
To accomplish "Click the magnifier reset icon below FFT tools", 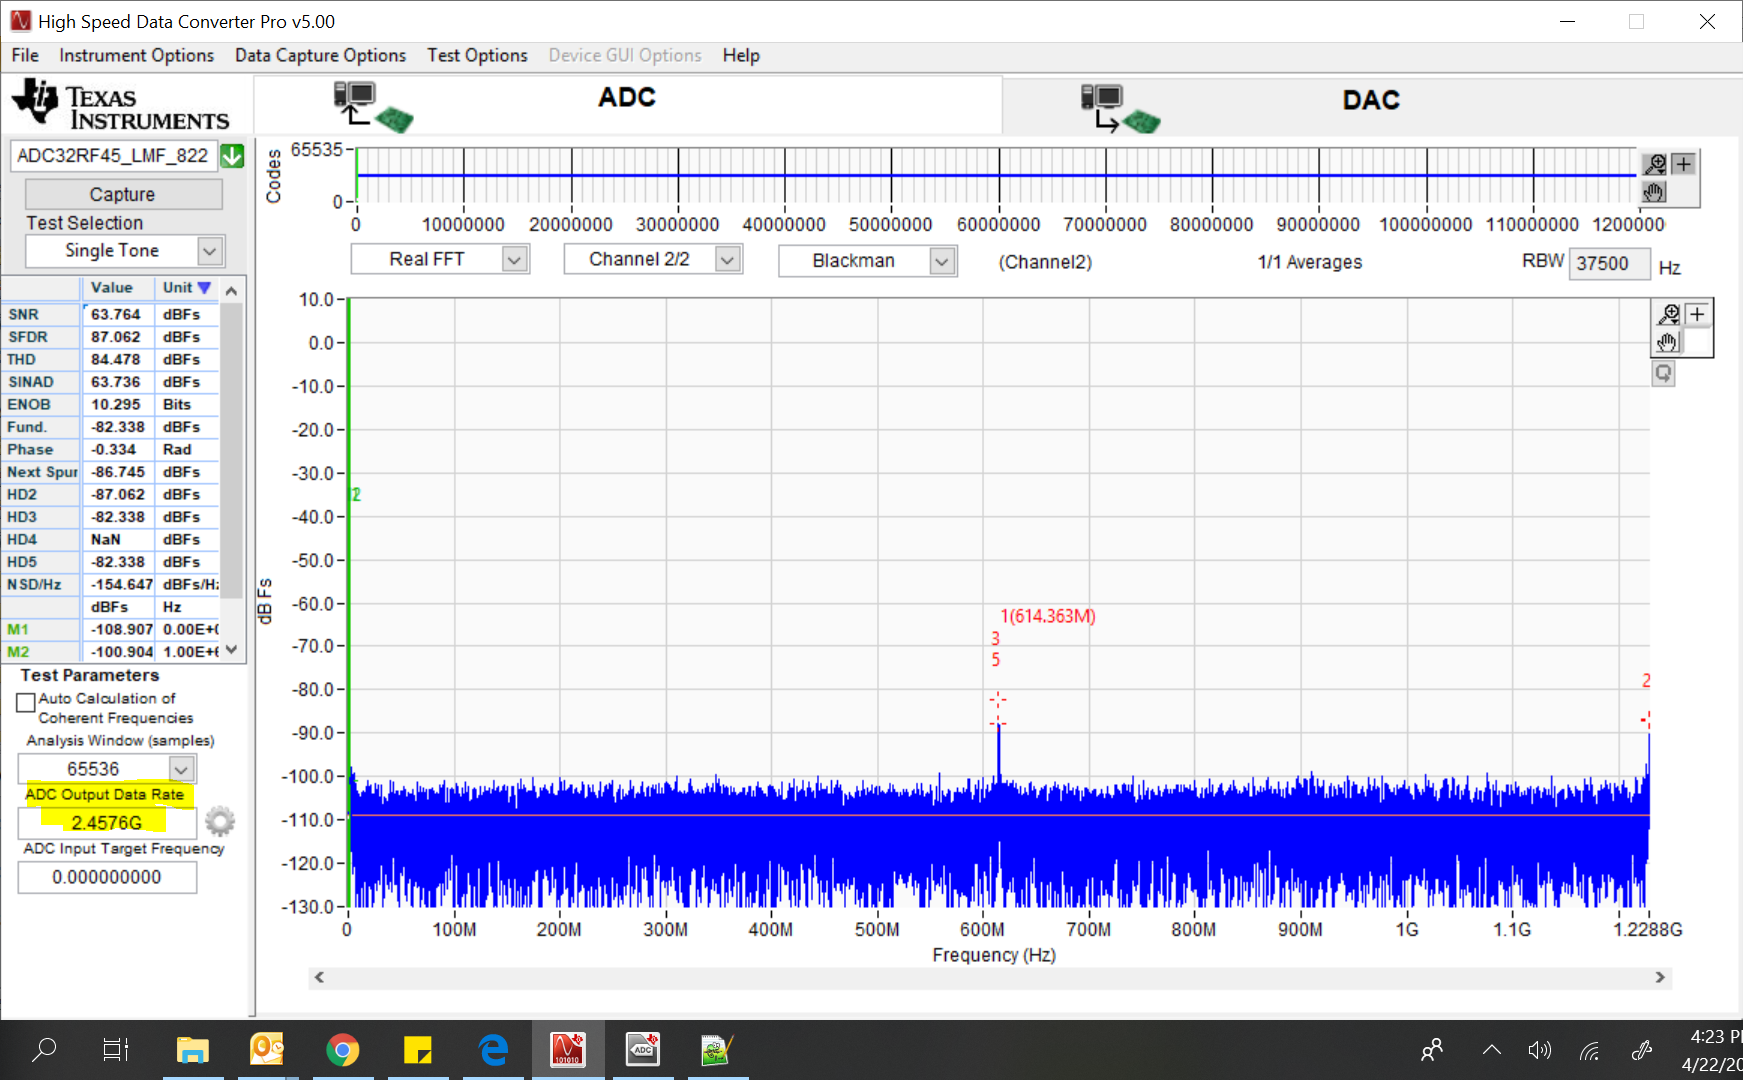I will [1663, 374].
